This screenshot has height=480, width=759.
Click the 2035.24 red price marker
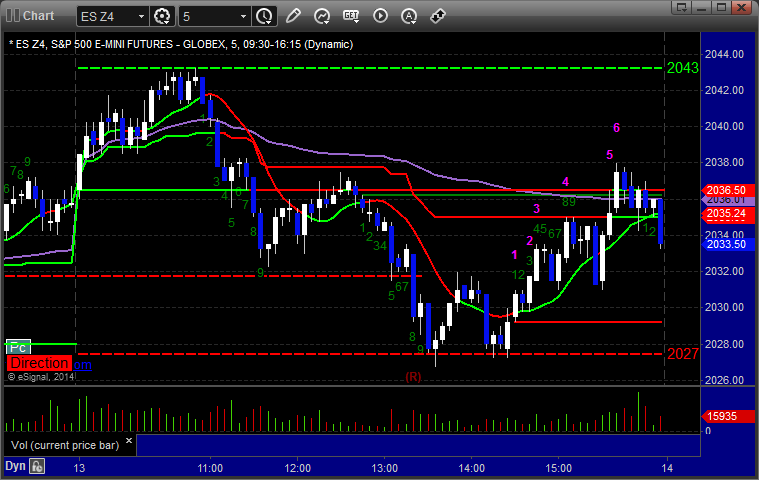728,213
